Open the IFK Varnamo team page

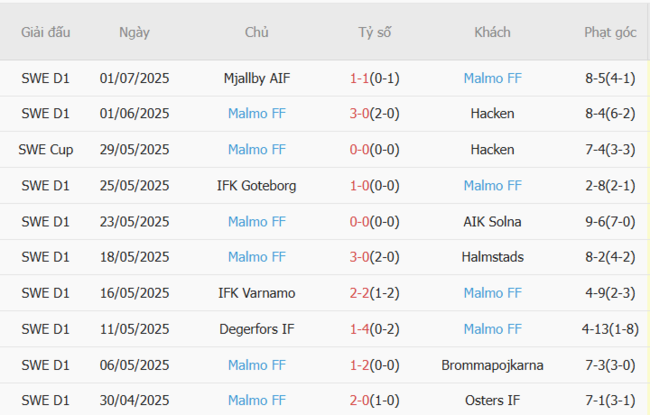[x=256, y=293]
